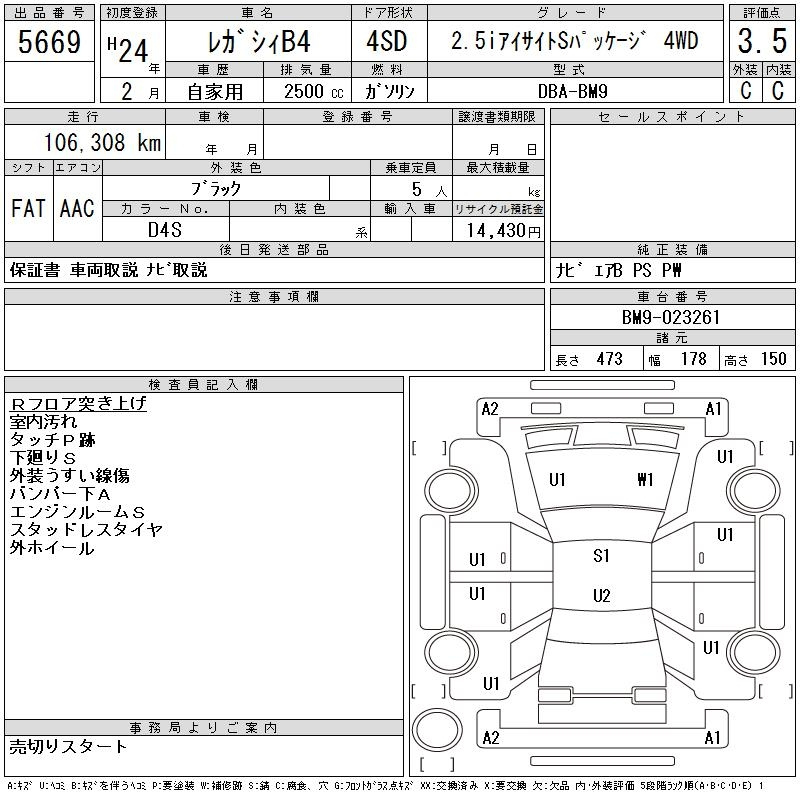
Task: Click the car name レガシィB4
Action: tap(259, 41)
